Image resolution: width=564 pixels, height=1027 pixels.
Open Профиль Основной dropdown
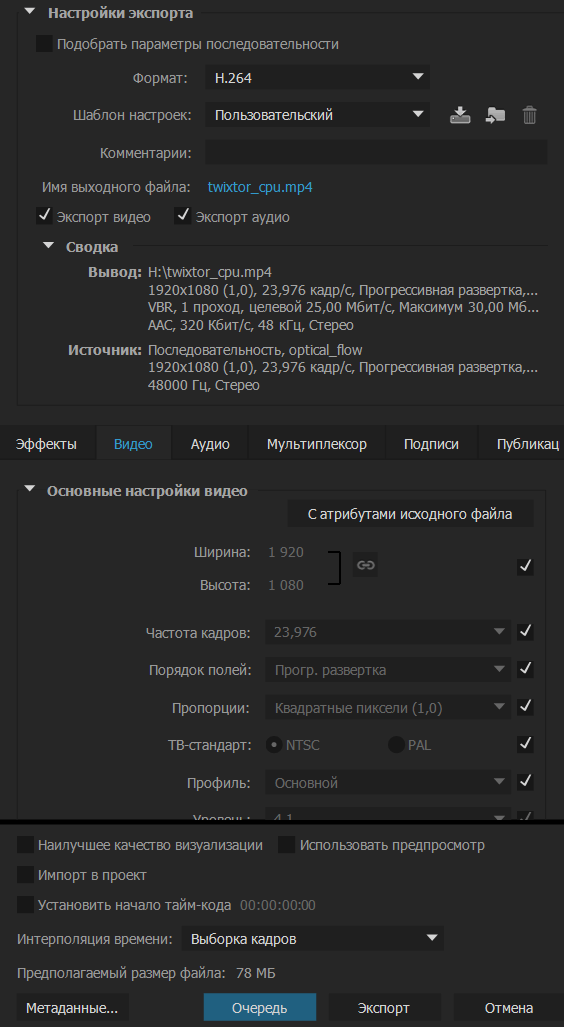click(388, 782)
